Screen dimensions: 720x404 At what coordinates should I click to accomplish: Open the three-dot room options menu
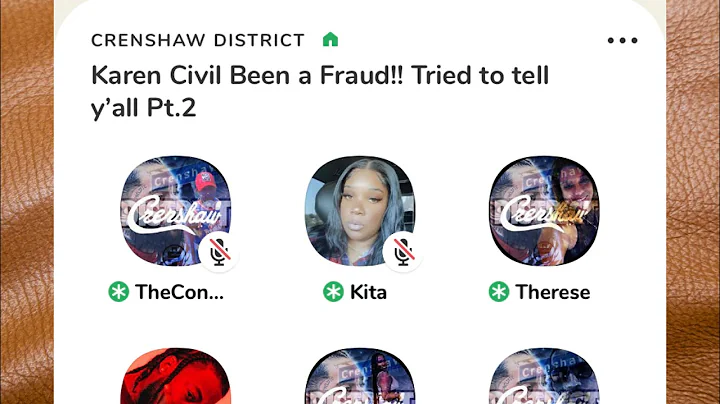coord(622,40)
